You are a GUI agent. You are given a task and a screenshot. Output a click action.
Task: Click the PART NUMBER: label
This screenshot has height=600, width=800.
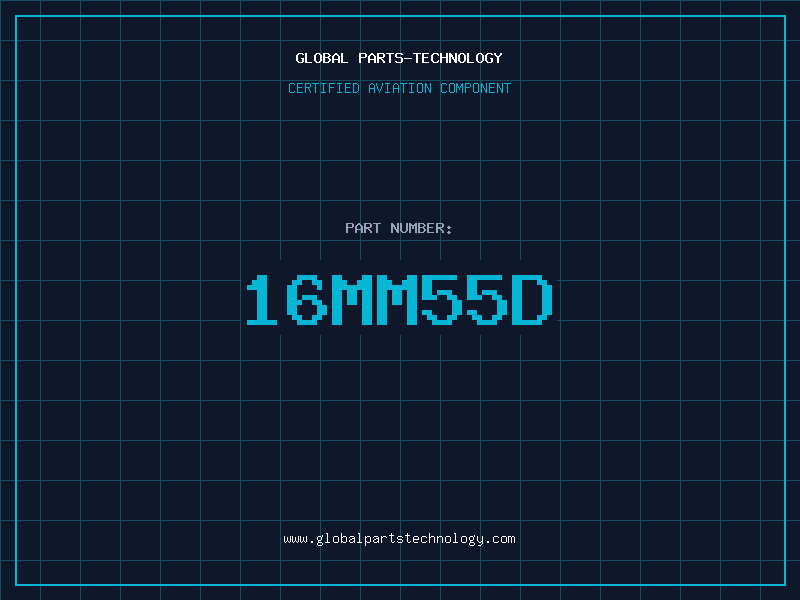click(398, 228)
